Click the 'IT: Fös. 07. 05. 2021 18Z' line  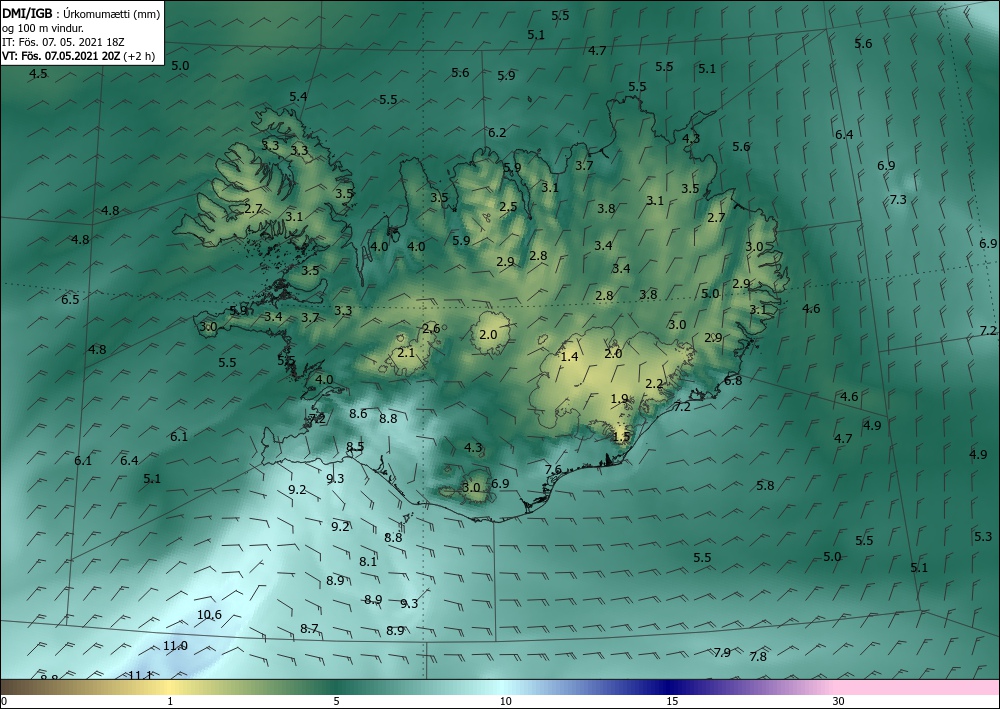63,42
